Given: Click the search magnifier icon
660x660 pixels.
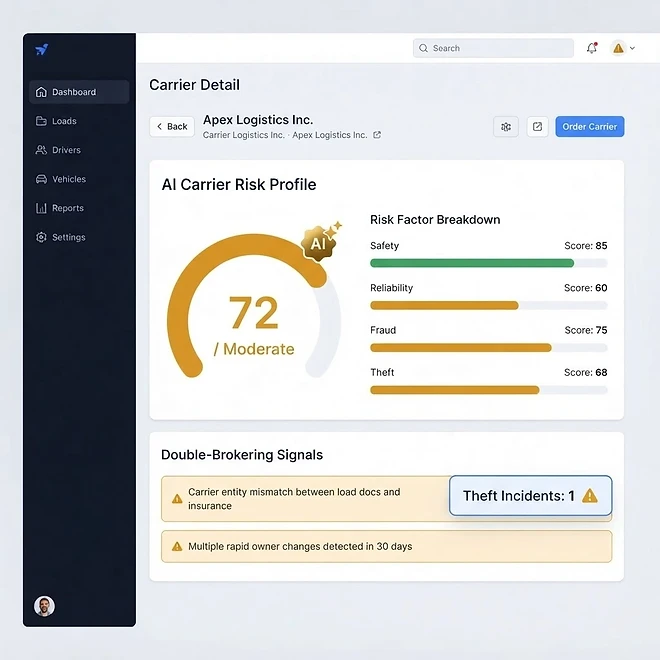Looking at the screenshot, I should click(423, 48).
